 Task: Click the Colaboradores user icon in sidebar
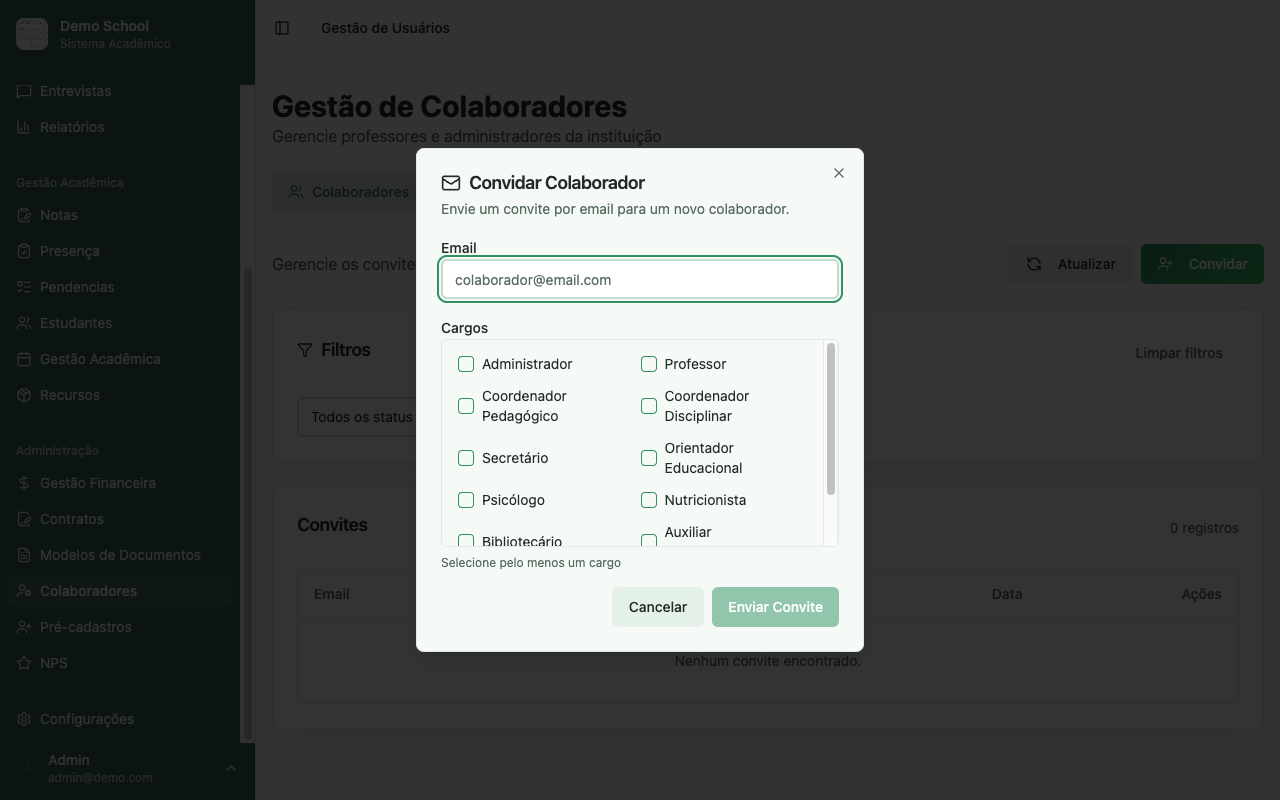point(24,591)
